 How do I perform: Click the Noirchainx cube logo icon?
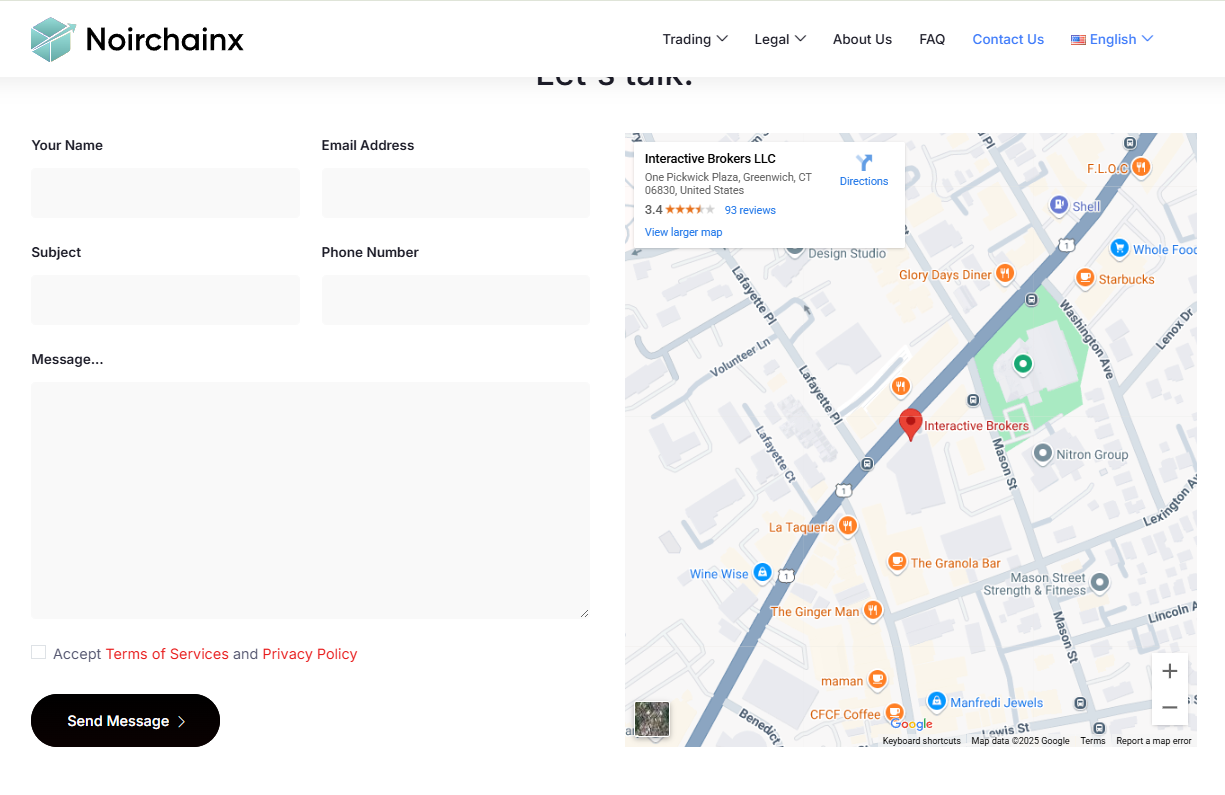pyautogui.click(x=53, y=39)
